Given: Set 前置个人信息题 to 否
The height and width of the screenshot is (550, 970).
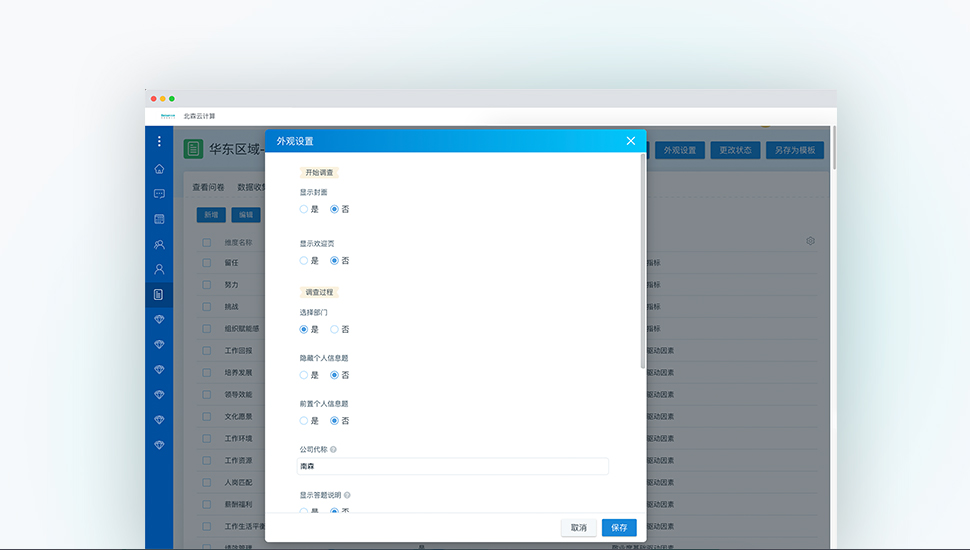Looking at the screenshot, I should [335, 421].
